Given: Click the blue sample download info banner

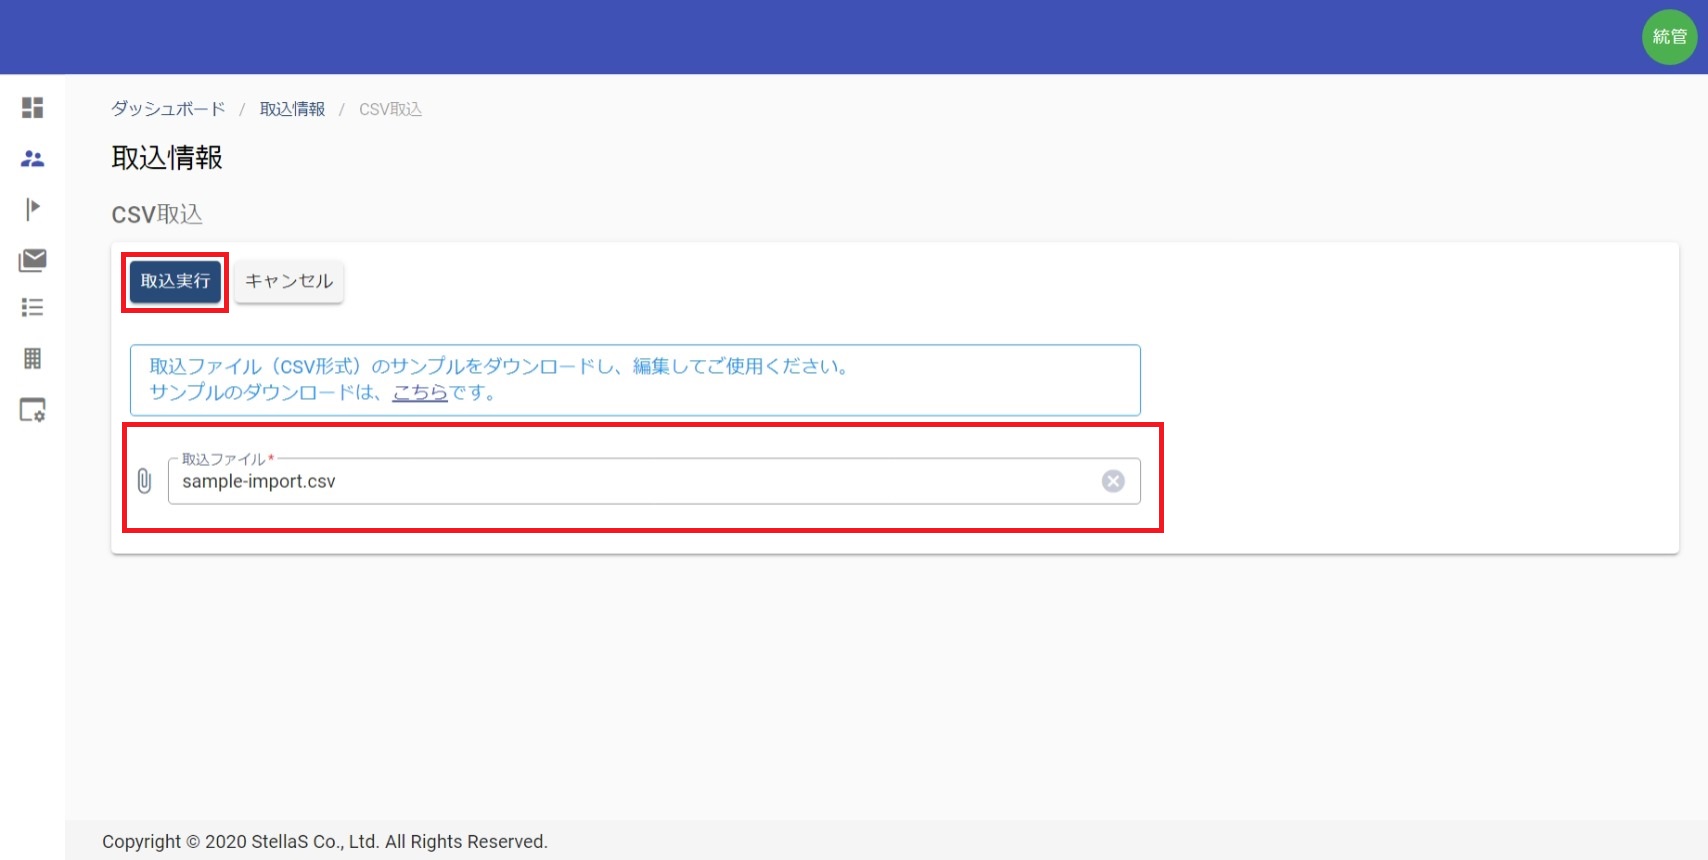Looking at the screenshot, I should point(800,379).
